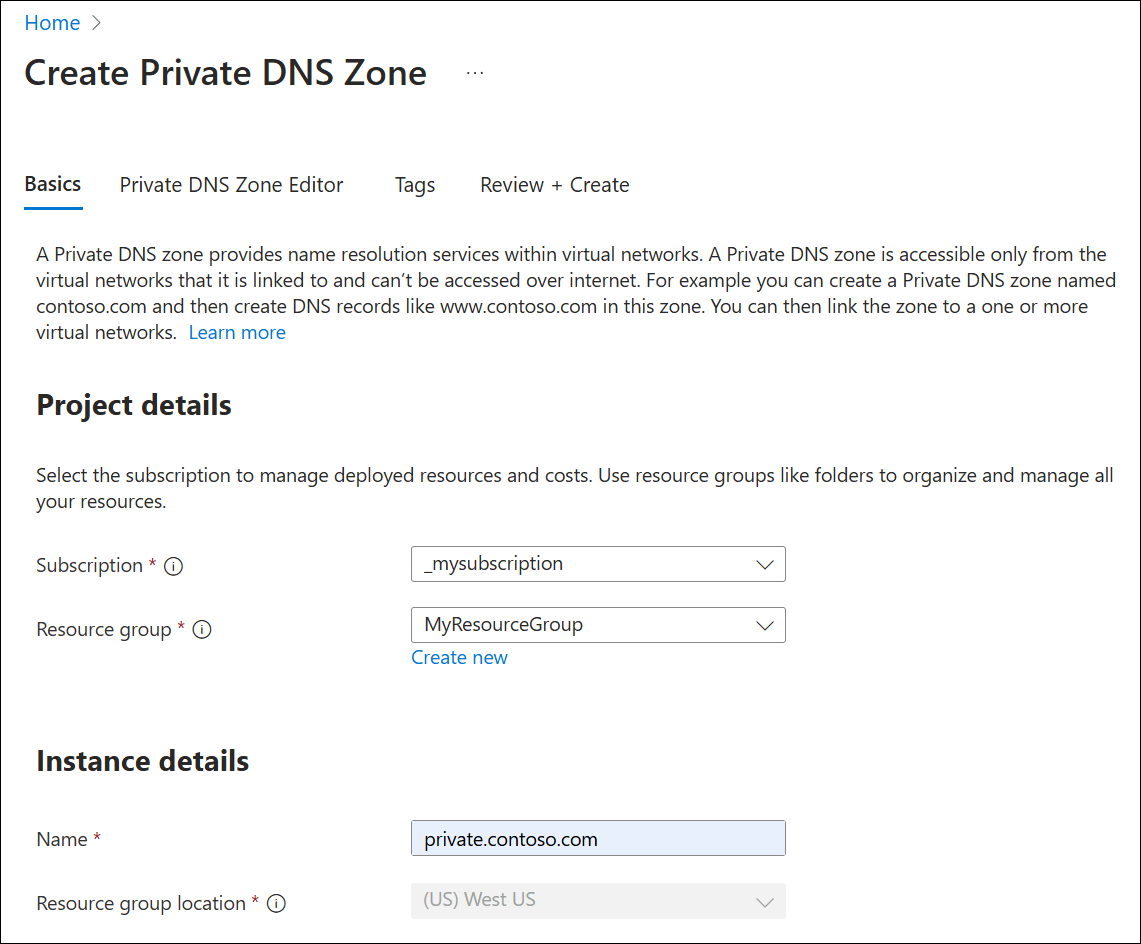Screen dimensions: 1141x944
Task: Open the Tags tab
Action: point(414,185)
